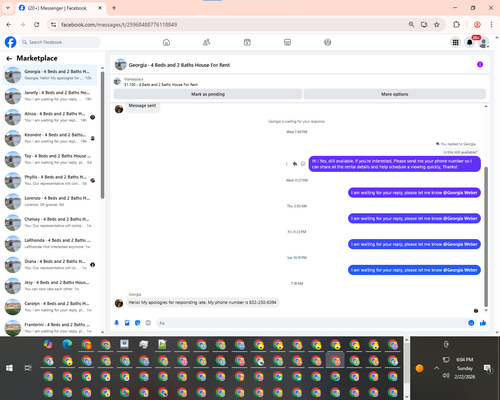
Task: Open the Watch video icon in top navigation
Action: point(247,42)
